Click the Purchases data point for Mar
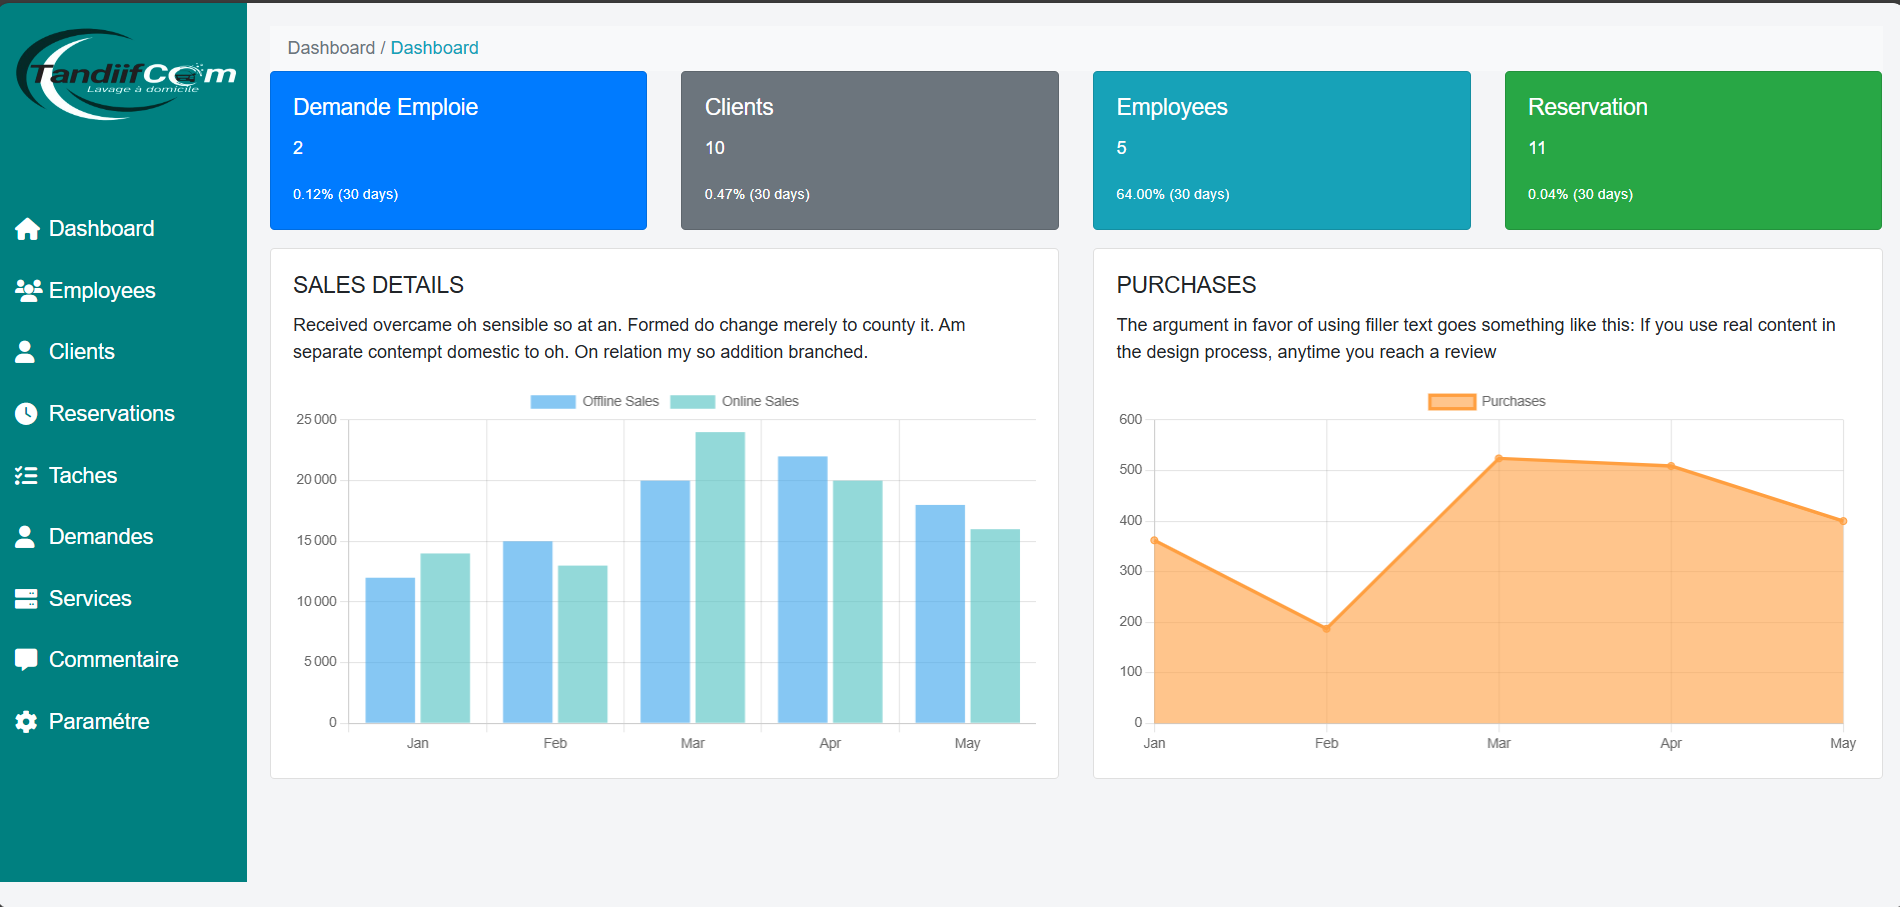Image resolution: width=1900 pixels, height=907 pixels. click(x=1498, y=459)
